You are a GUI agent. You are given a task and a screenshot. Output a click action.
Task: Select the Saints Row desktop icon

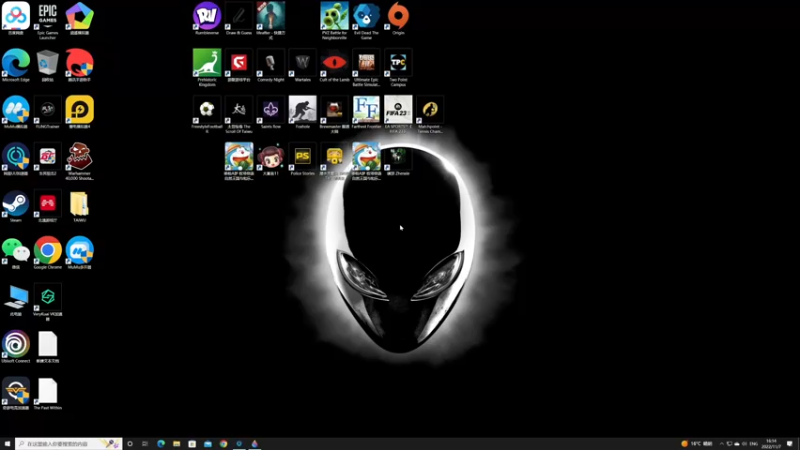click(x=270, y=112)
